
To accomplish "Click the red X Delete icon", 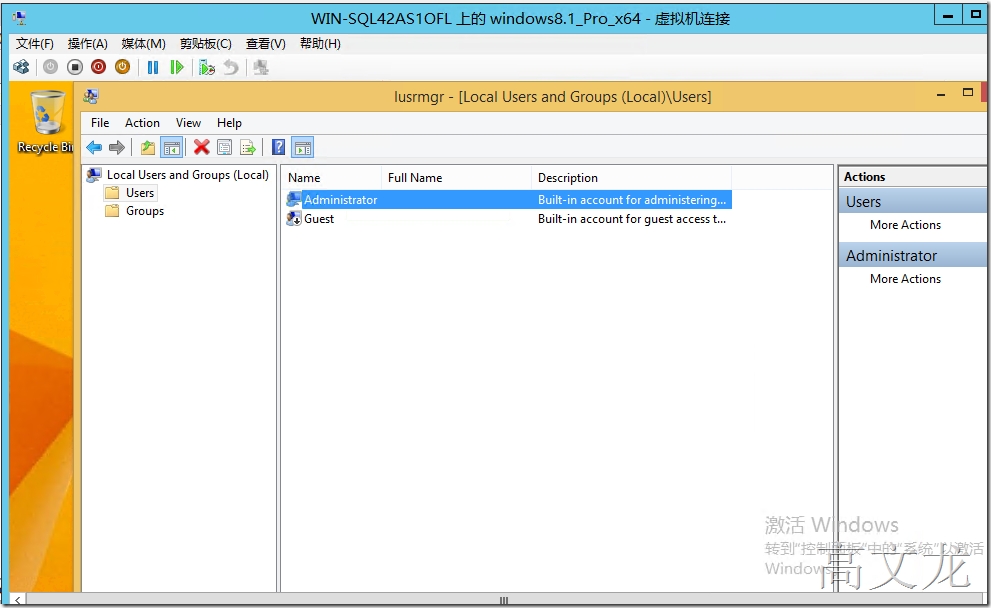I will click(202, 147).
